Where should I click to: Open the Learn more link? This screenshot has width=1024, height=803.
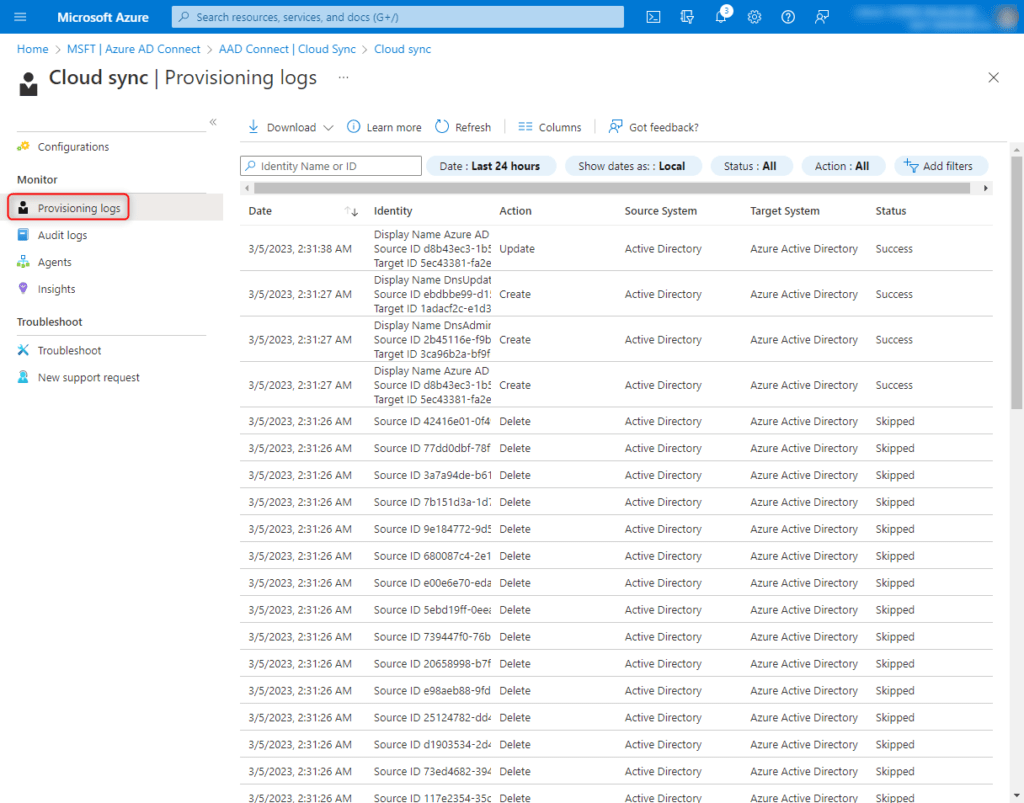pyautogui.click(x=384, y=127)
